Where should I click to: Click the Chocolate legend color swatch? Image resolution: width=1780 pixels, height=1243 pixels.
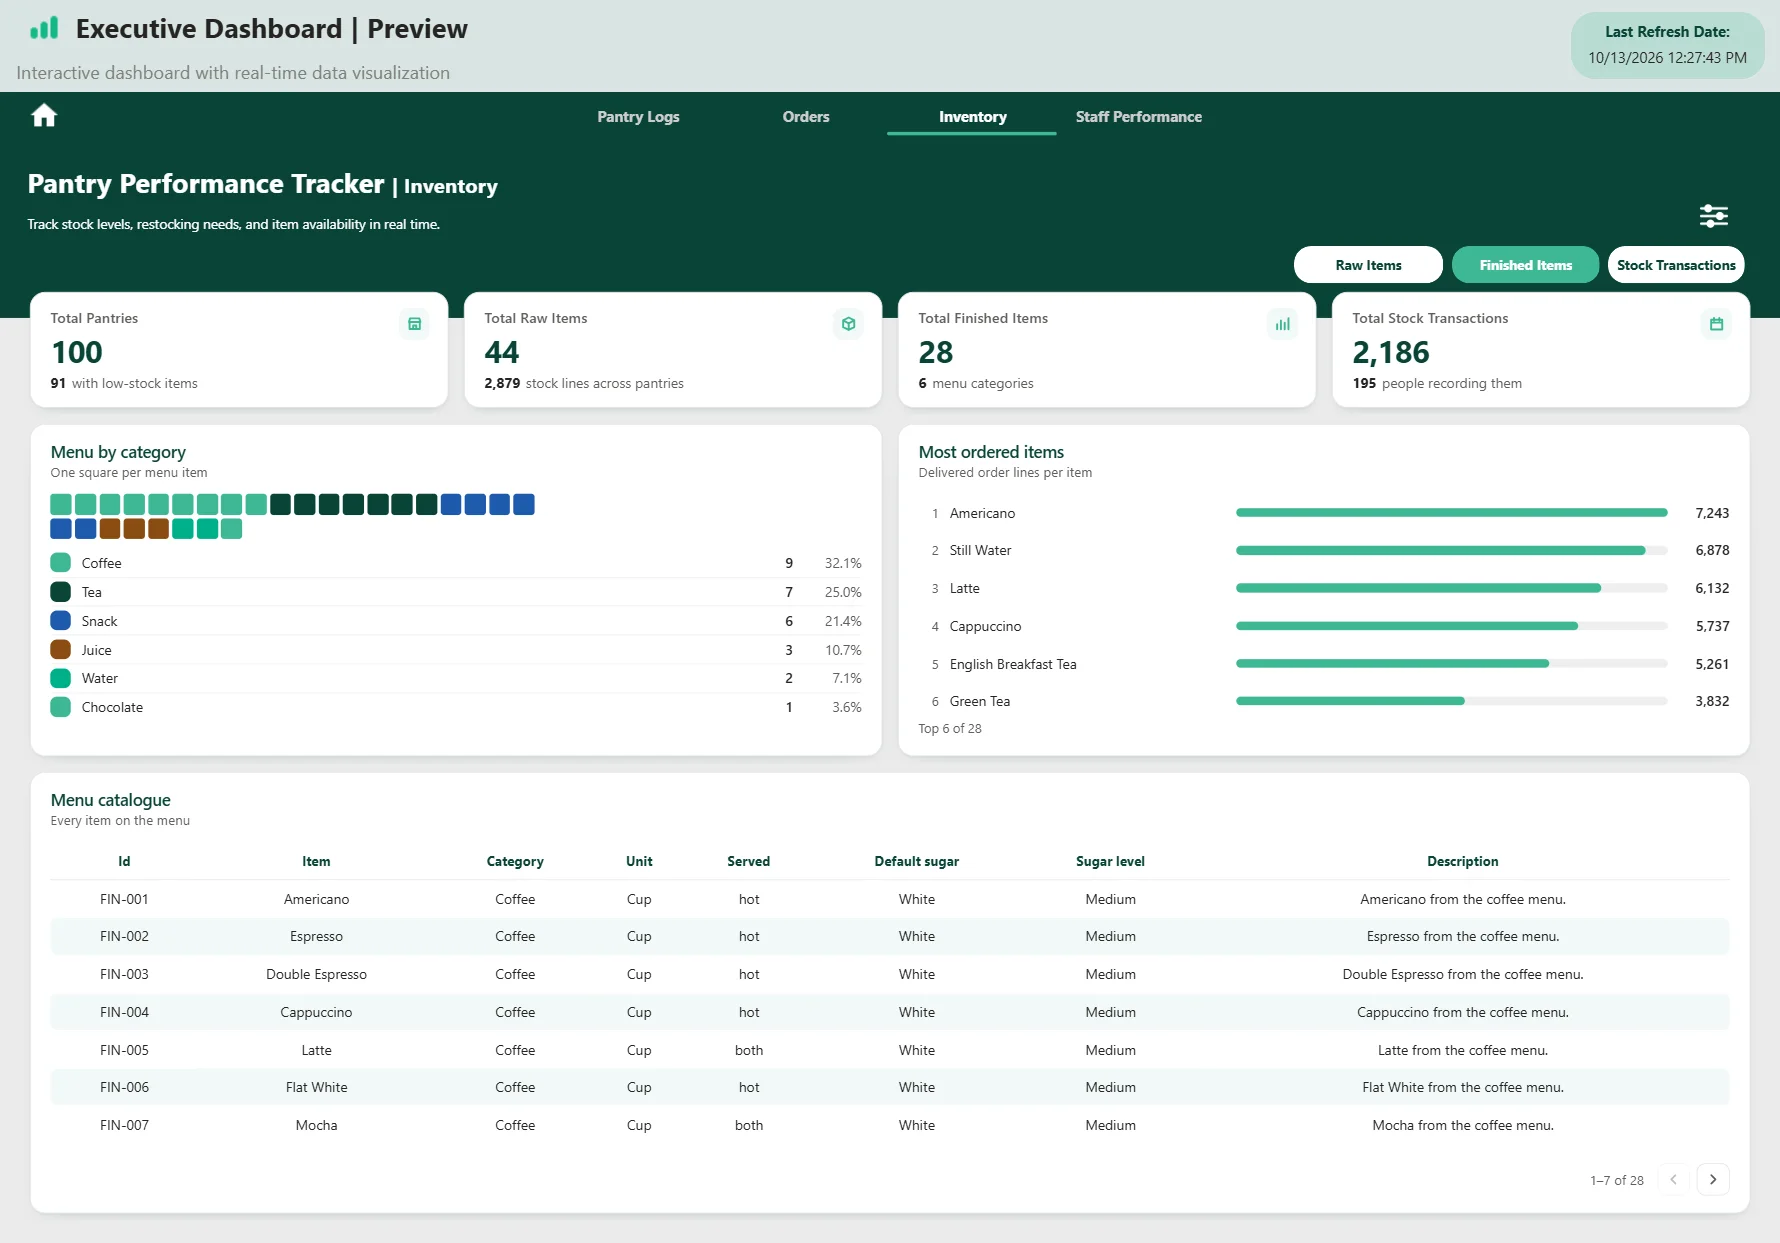61,707
